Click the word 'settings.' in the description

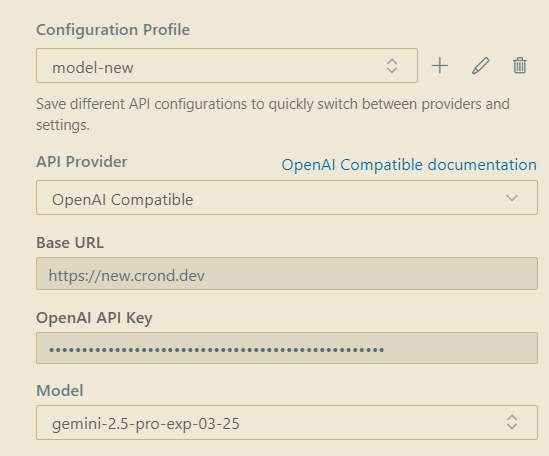tap(63, 125)
